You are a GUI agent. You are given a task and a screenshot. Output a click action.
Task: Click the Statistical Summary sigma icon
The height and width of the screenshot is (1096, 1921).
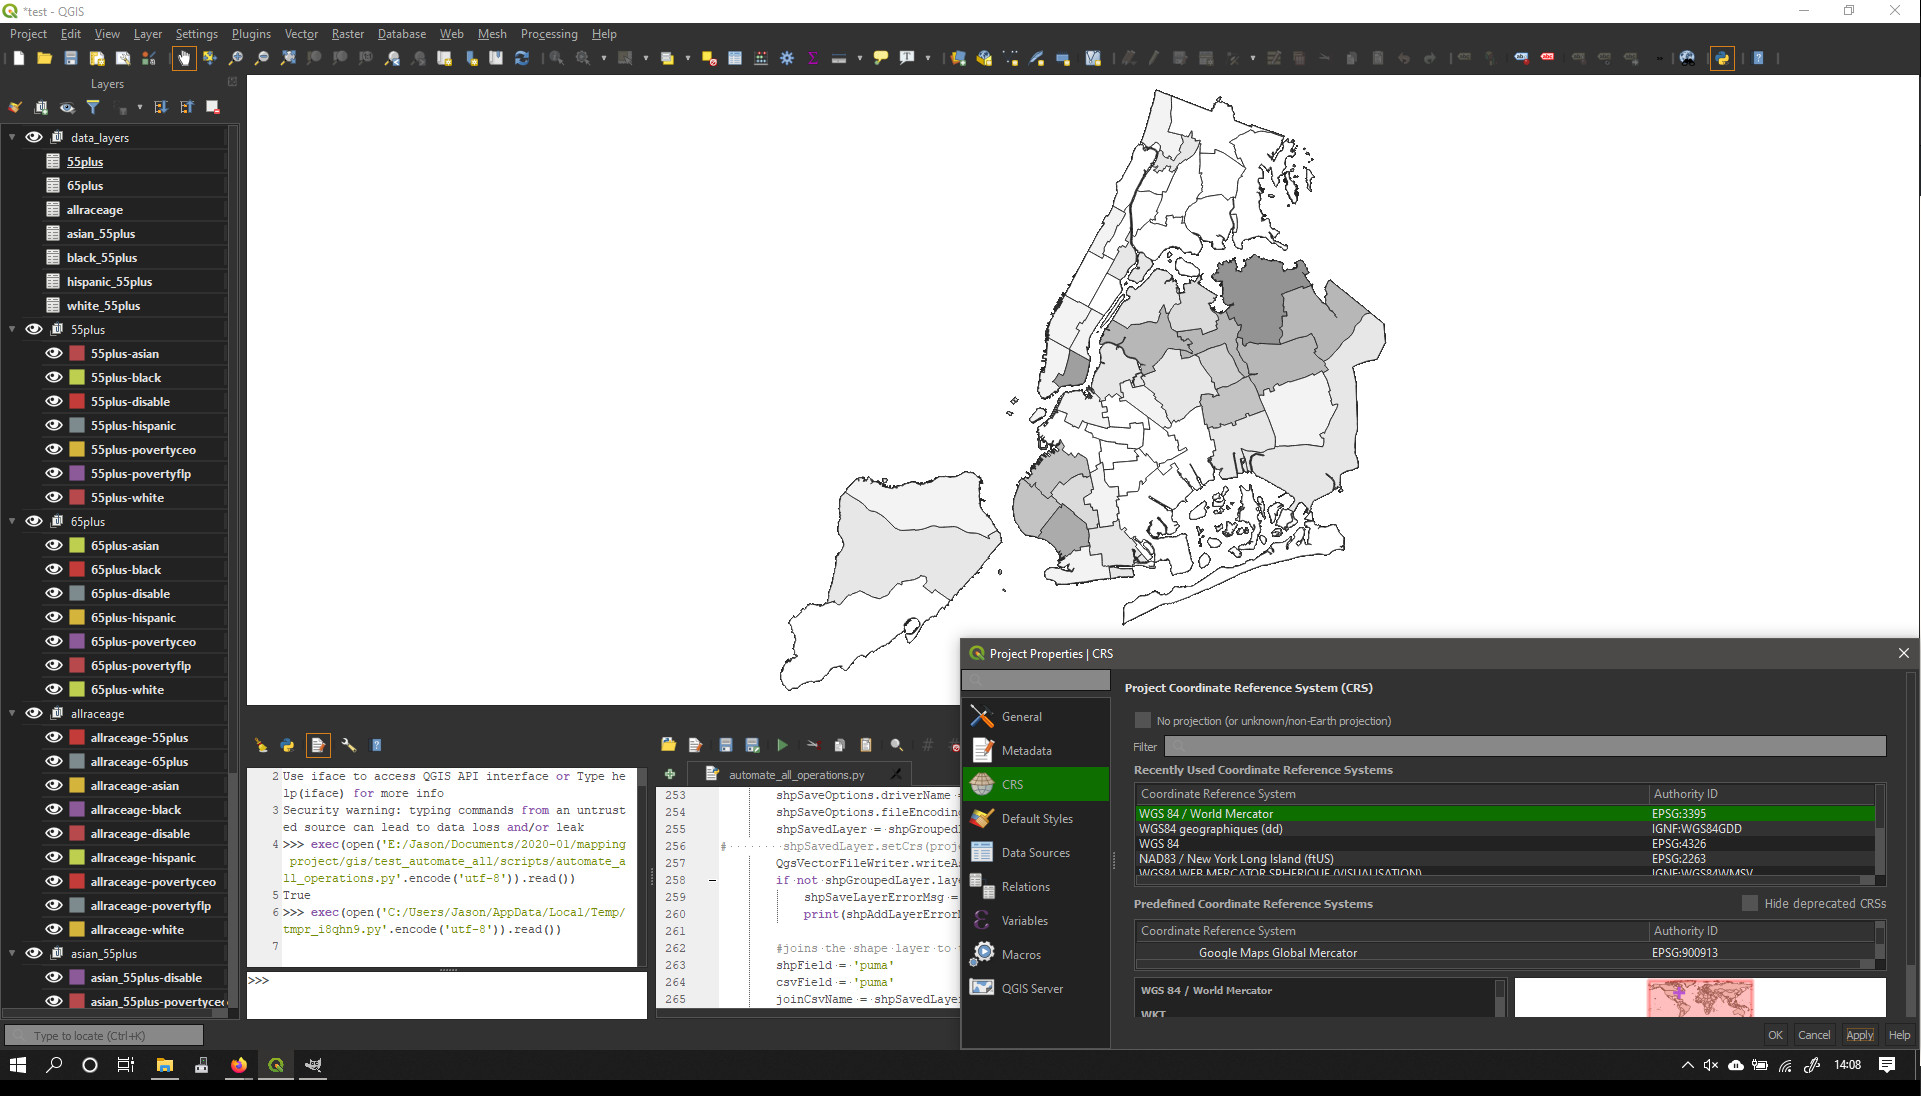click(x=813, y=58)
